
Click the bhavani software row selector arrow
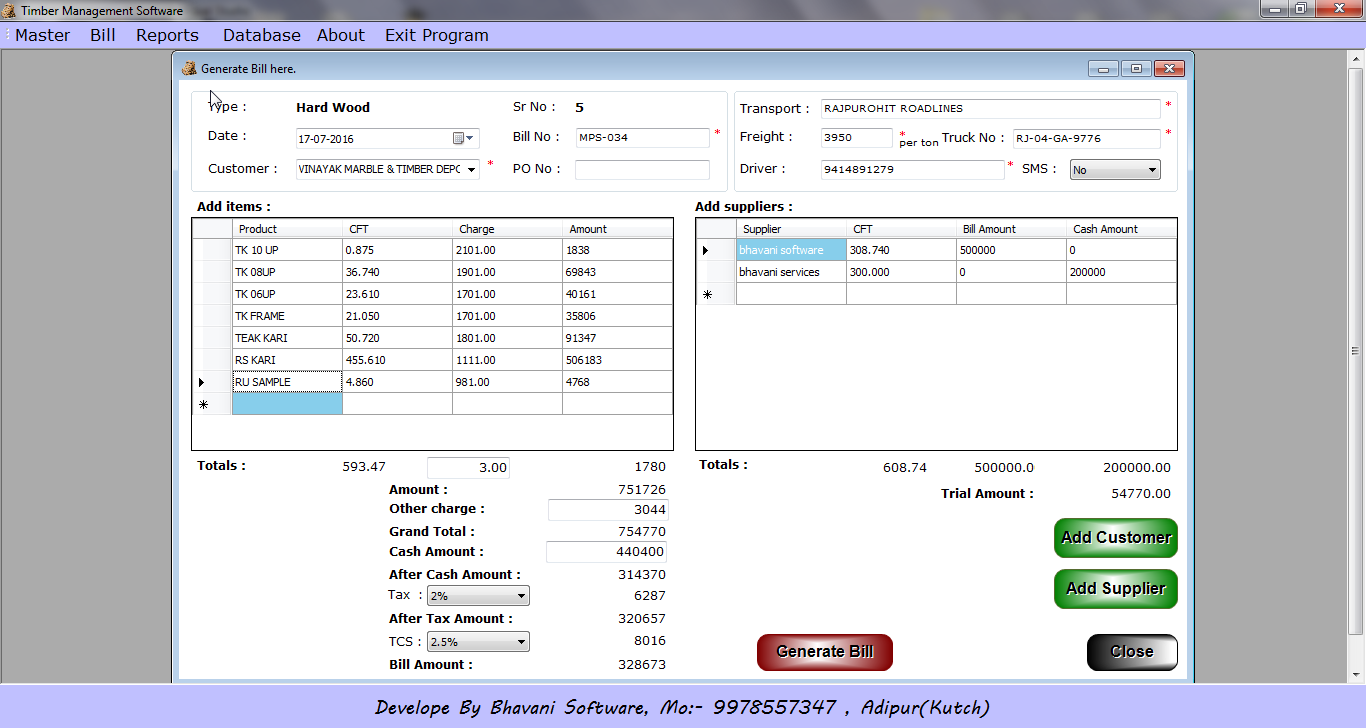(706, 250)
